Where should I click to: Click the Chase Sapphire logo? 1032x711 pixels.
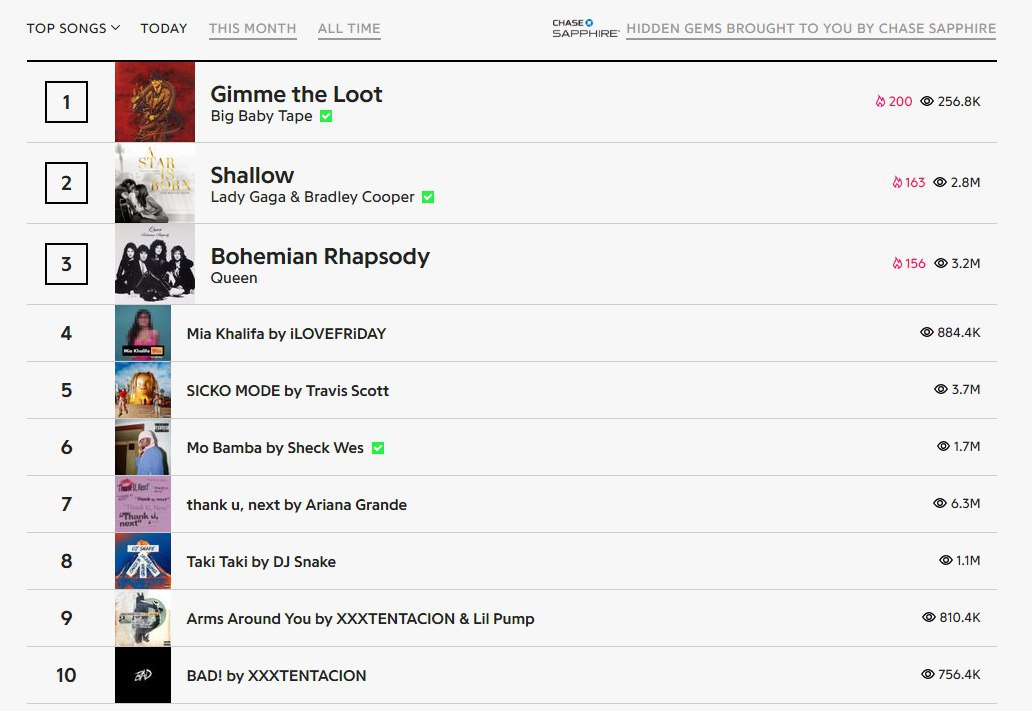pos(585,28)
